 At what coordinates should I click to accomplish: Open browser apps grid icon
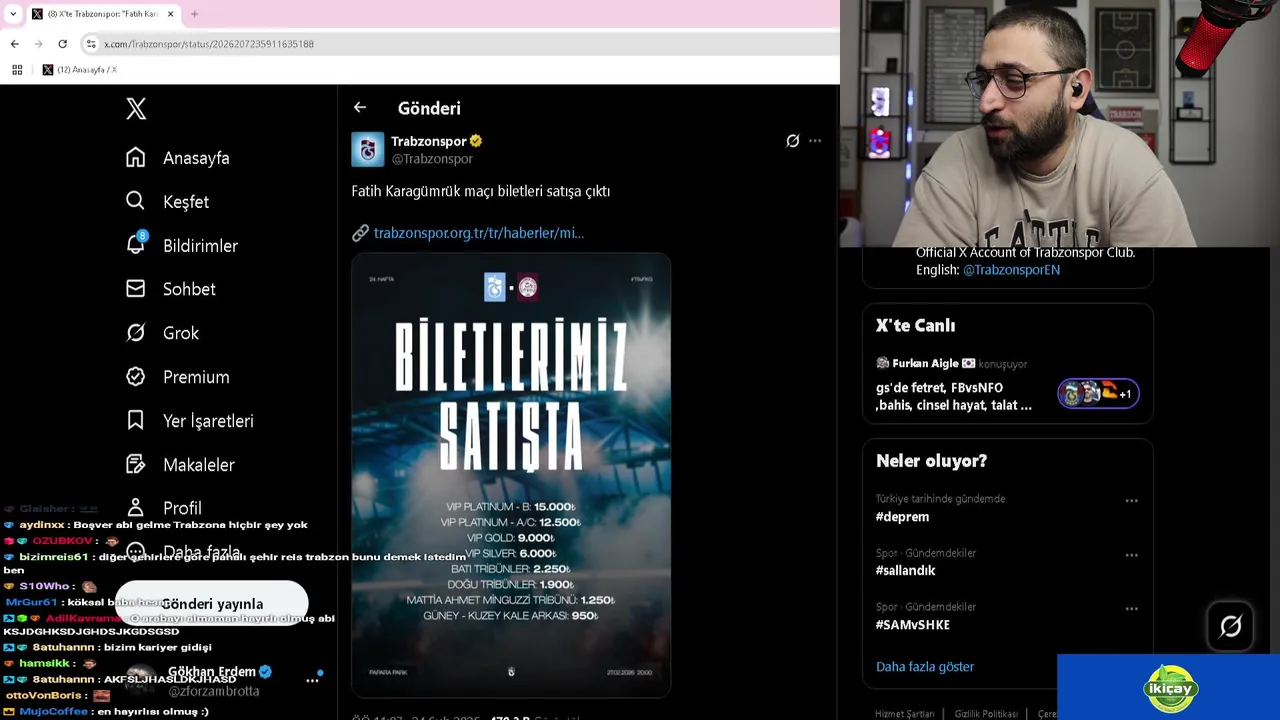pyautogui.click(x=17, y=70)
